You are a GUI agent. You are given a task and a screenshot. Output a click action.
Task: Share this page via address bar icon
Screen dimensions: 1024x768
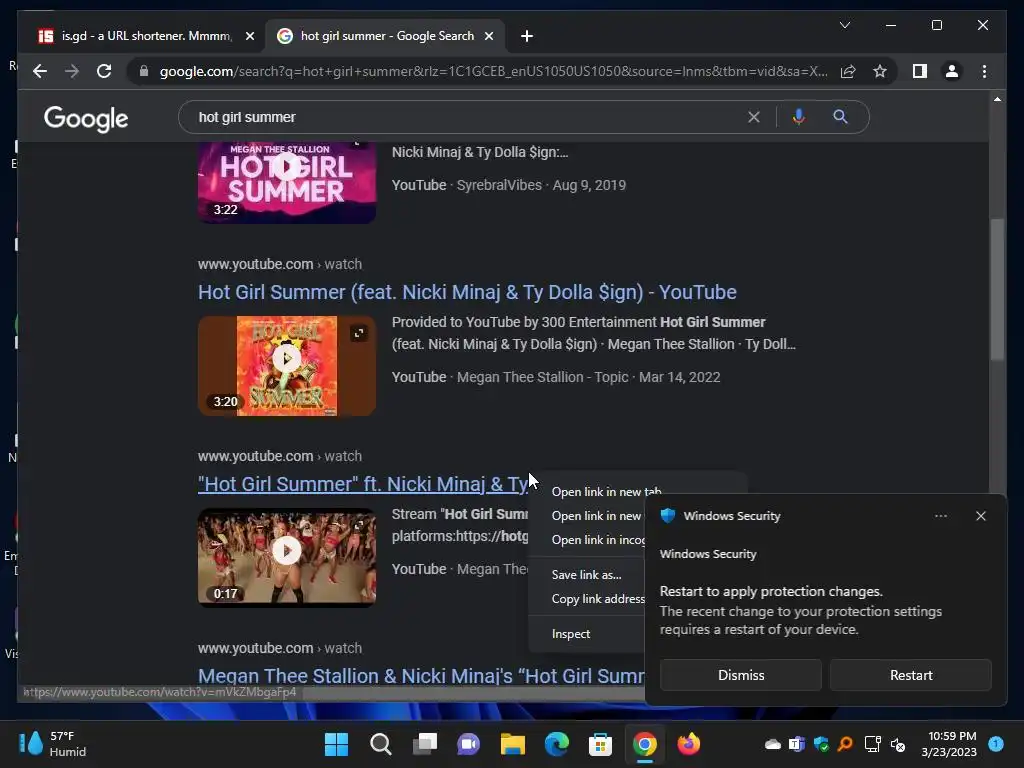[848, 71]
